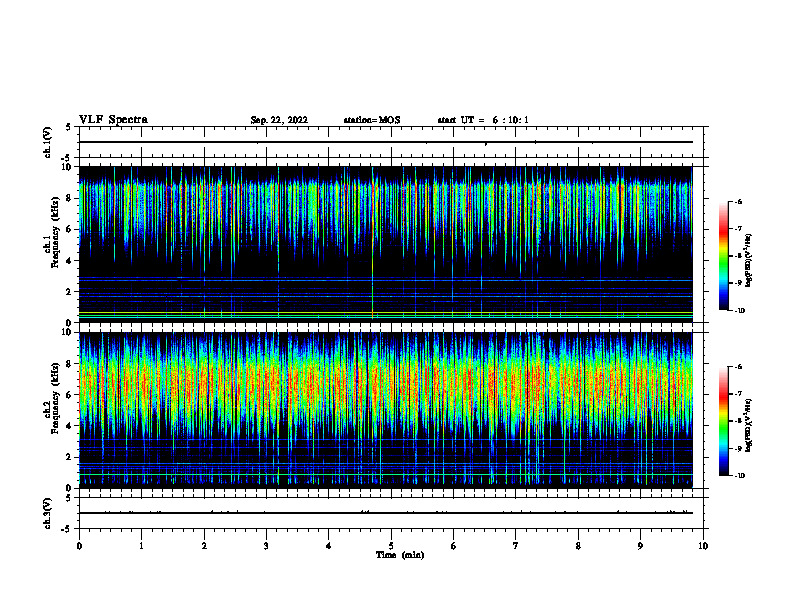Click the time-axis tick label "3"

point(266,546)
